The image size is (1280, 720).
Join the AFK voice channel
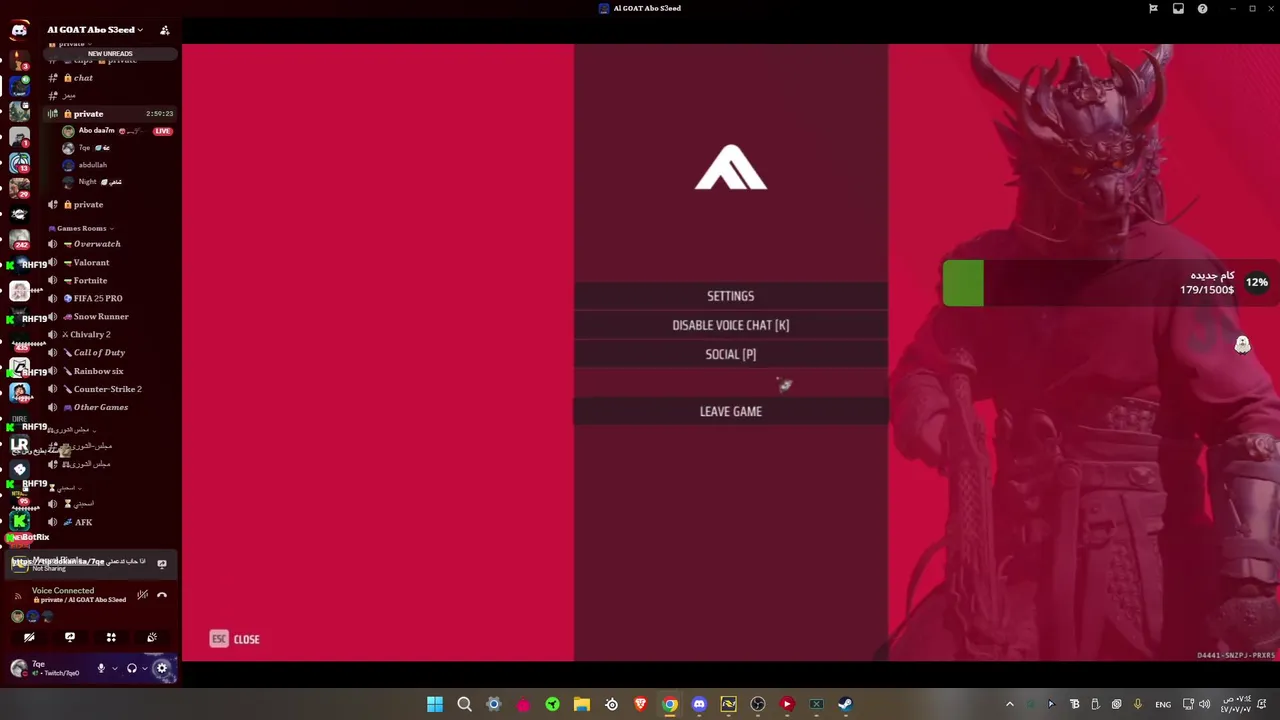(x=110, y=522)
